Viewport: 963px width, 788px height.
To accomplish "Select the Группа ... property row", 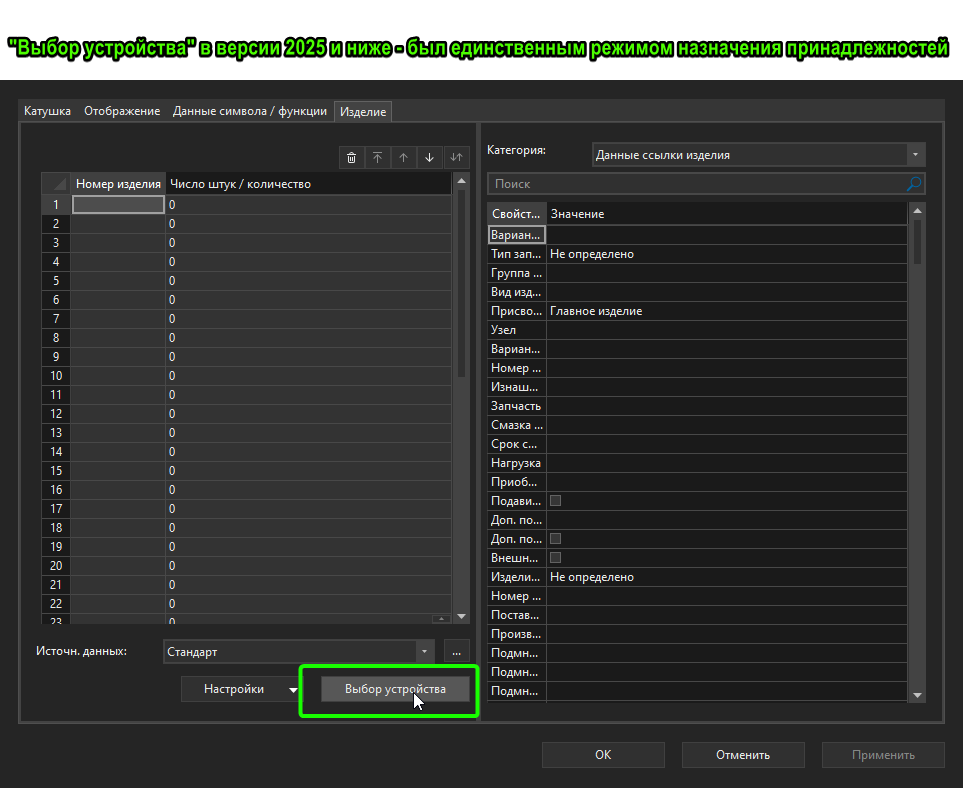I will (x=698, y=273).
